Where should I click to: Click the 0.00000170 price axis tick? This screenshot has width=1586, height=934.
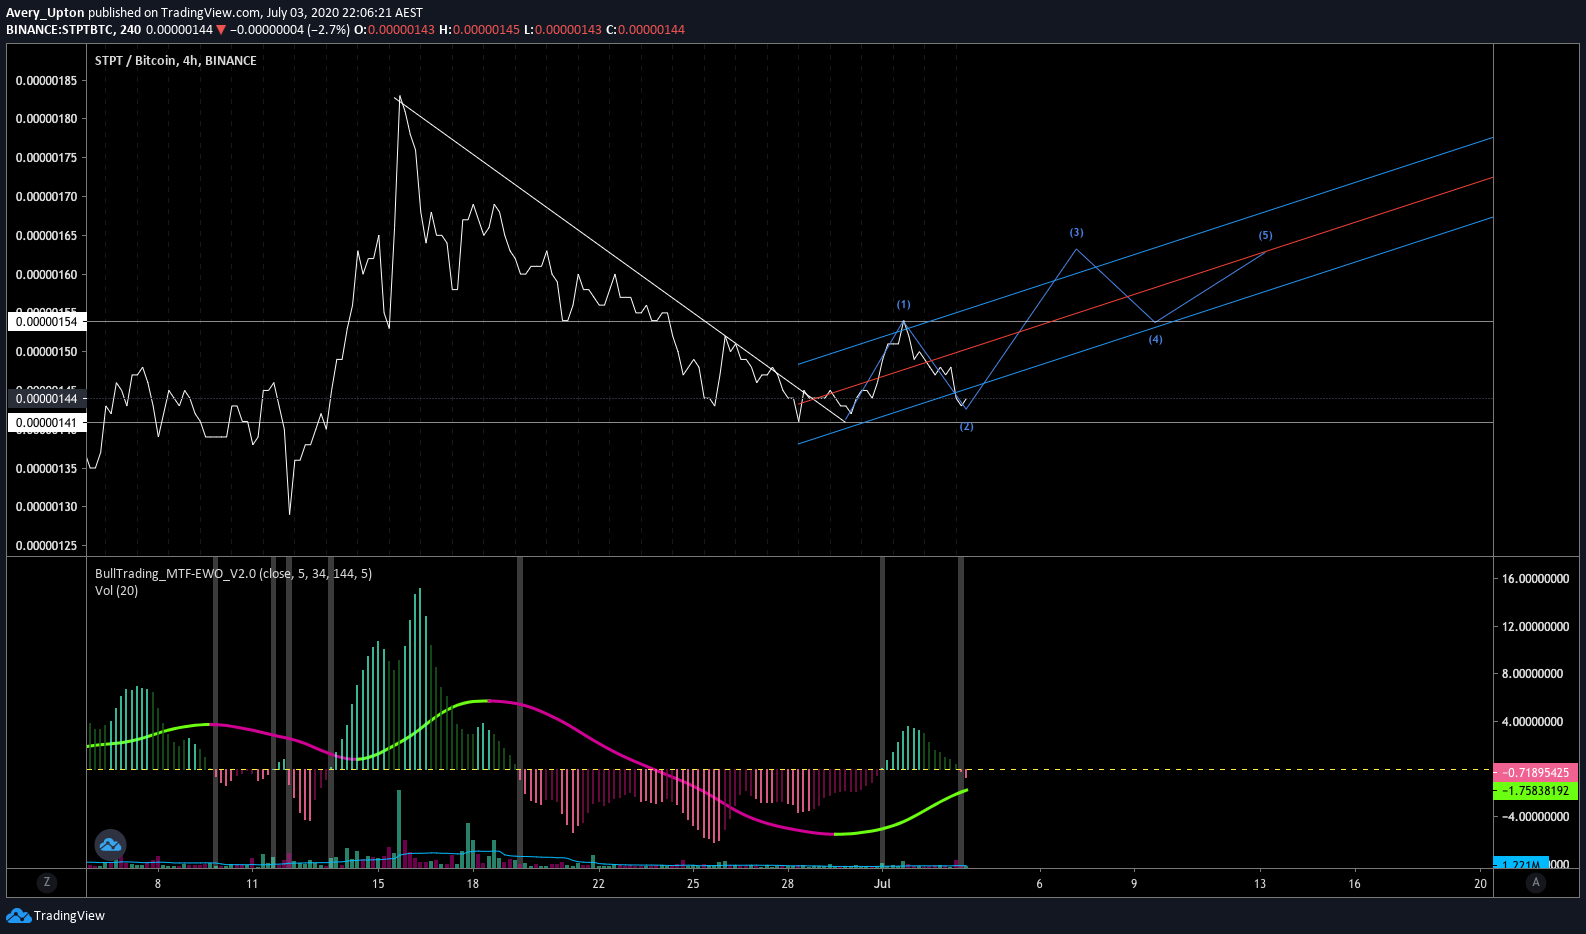pyautogui.click(x=46, y=197)
